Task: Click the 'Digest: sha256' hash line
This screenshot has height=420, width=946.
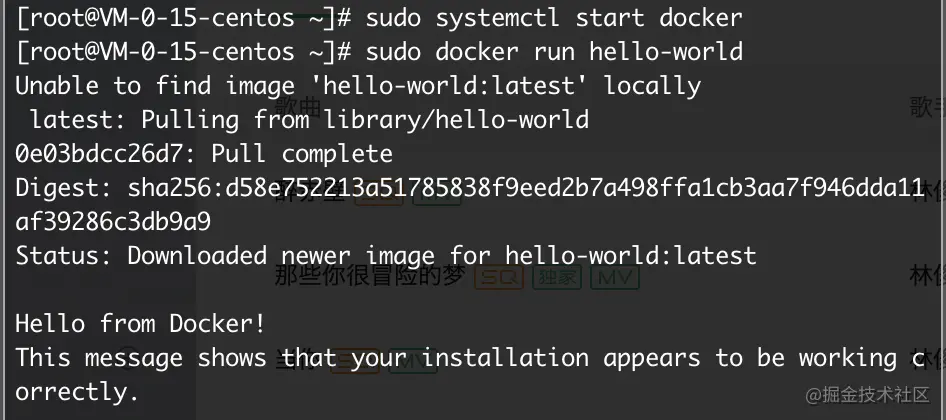Action: [x=469, y=188]
